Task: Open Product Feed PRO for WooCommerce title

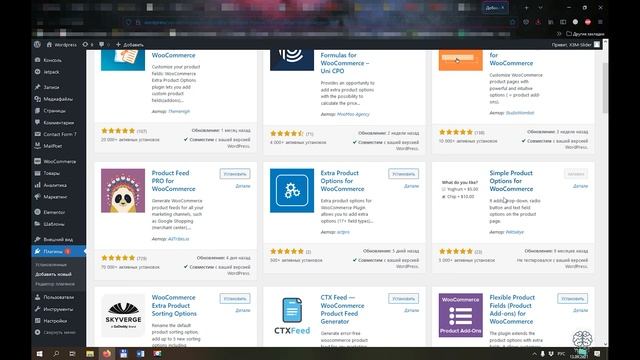Action: (173, 181)
